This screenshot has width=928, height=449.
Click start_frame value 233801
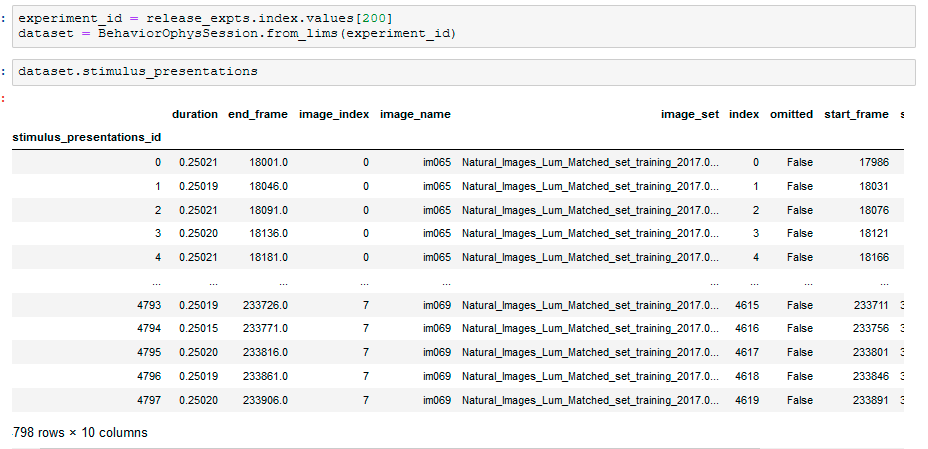(871, 352)
